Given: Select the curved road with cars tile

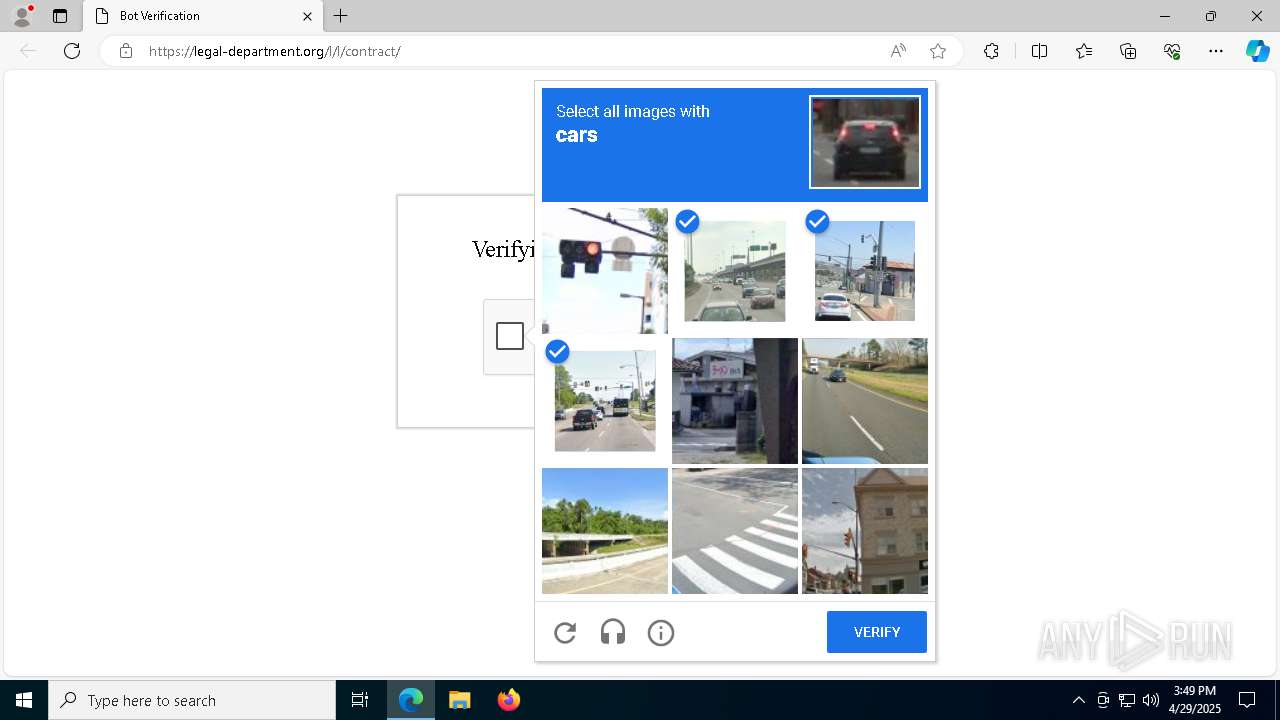Looking at the screenshot, I should [x=865, y=401].
